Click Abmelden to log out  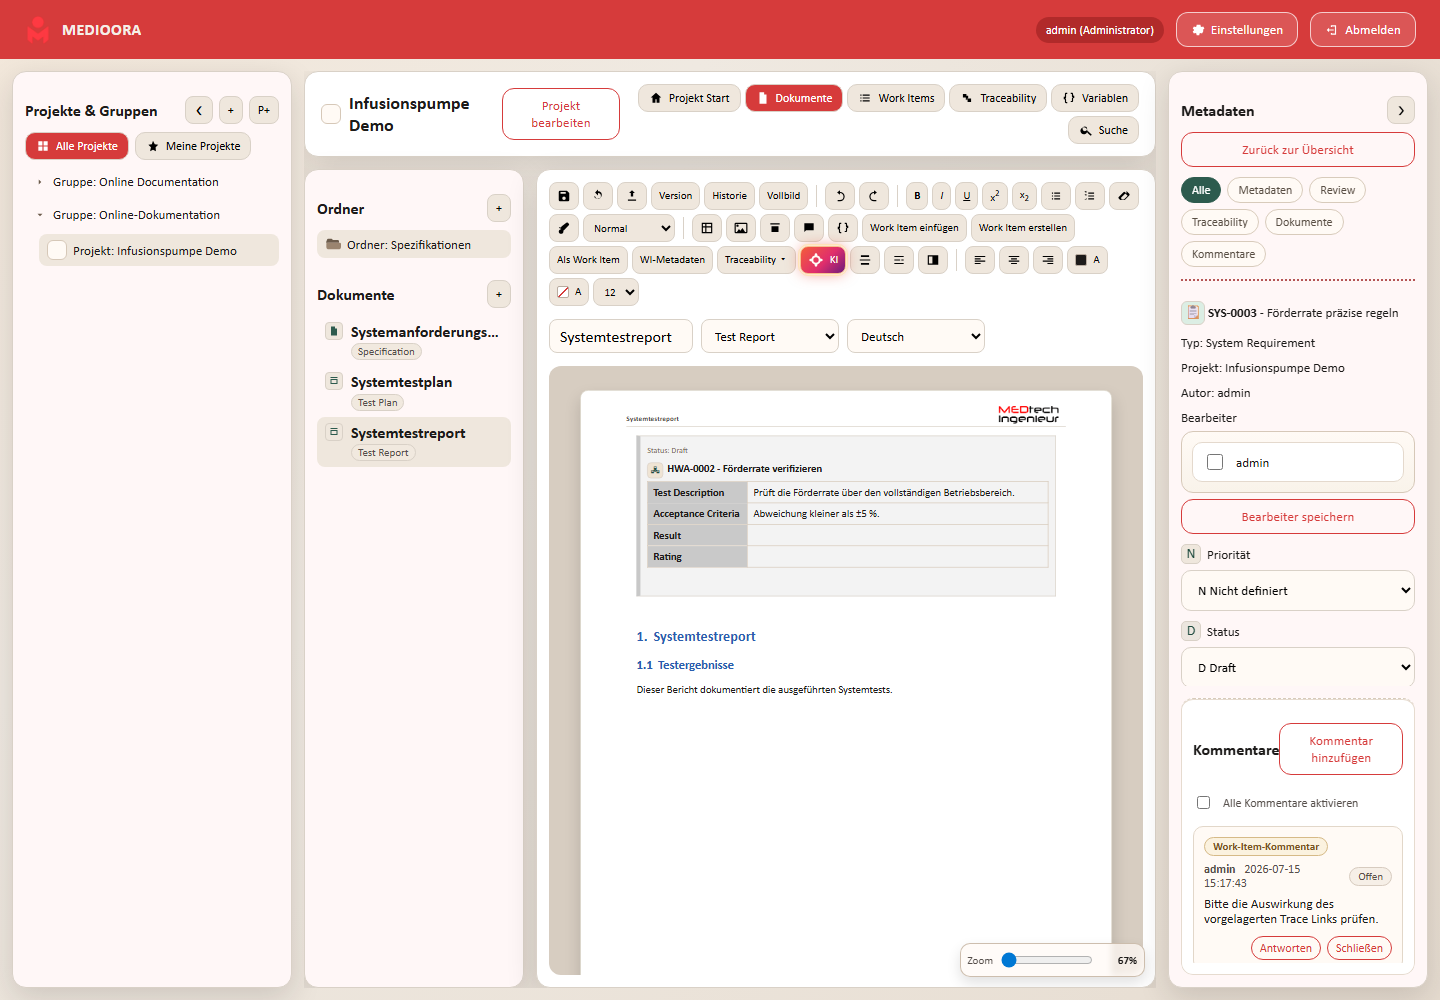1363,30
